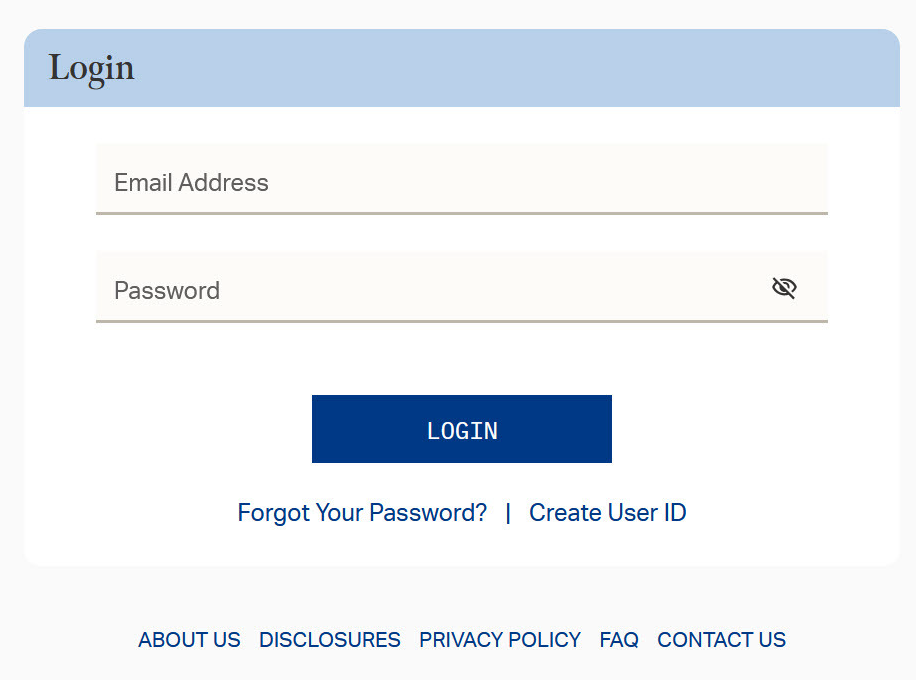
Task: Follow the Create User ID link
Action: tap(607, 513)
